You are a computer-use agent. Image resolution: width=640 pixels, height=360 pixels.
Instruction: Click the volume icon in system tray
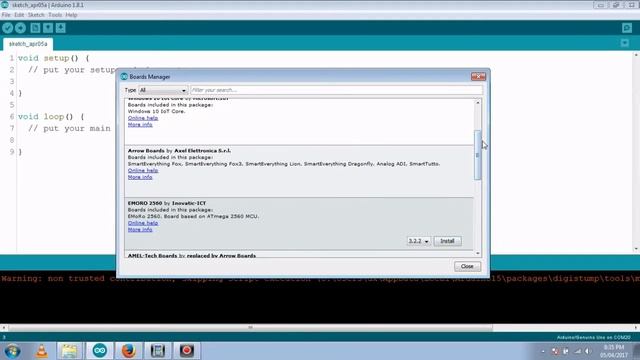click(x=588, y=351)
